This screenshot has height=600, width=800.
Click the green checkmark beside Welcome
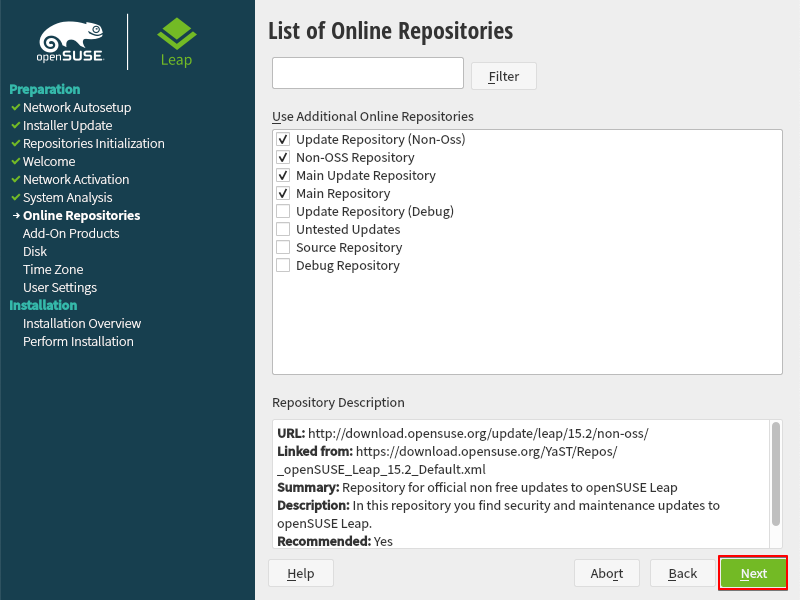[16, 161]
